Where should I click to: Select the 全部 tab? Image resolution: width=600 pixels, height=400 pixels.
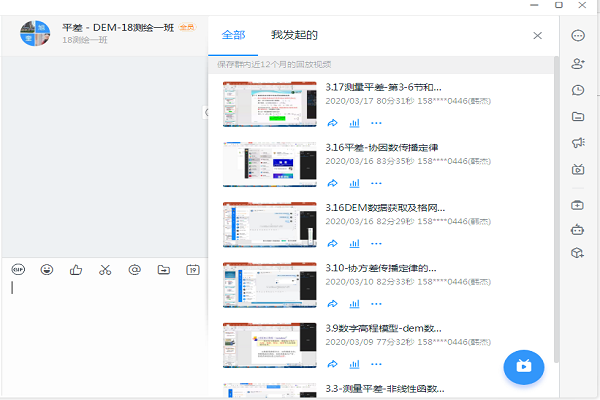tap(233, 35)
